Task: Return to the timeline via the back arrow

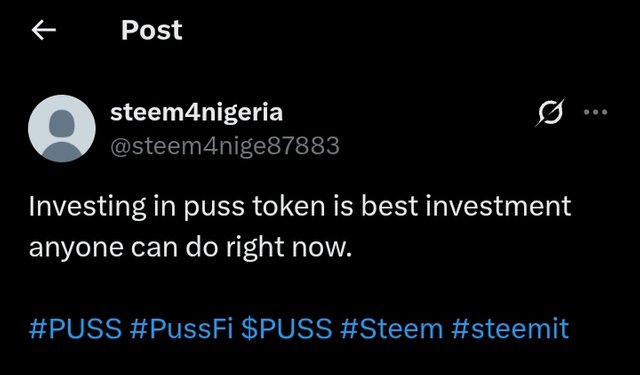Action: pyautogui.click(x=44, y=31)
